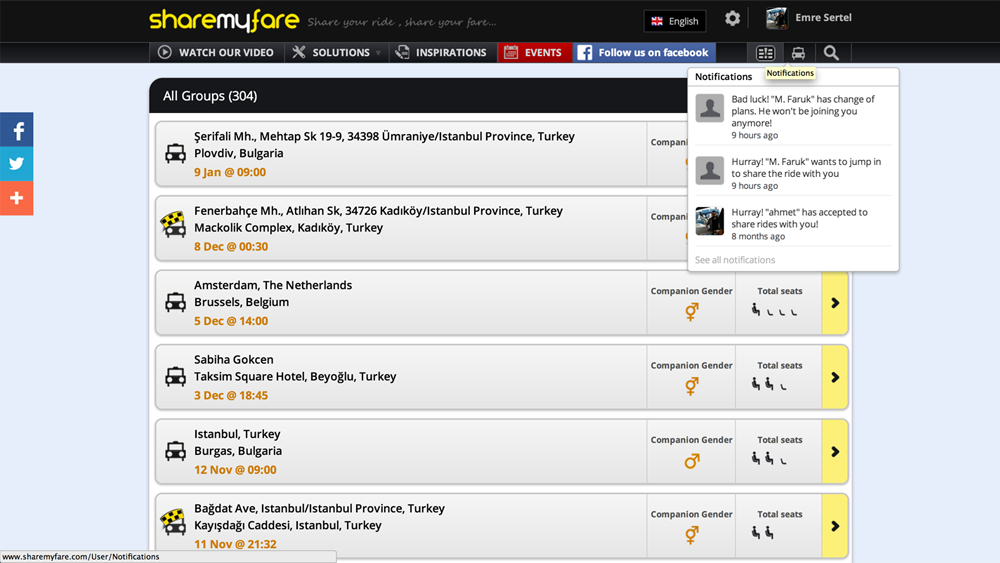Open Istanbul to Burgas group arrow
1000x563 pixels.
pos(835,452)
